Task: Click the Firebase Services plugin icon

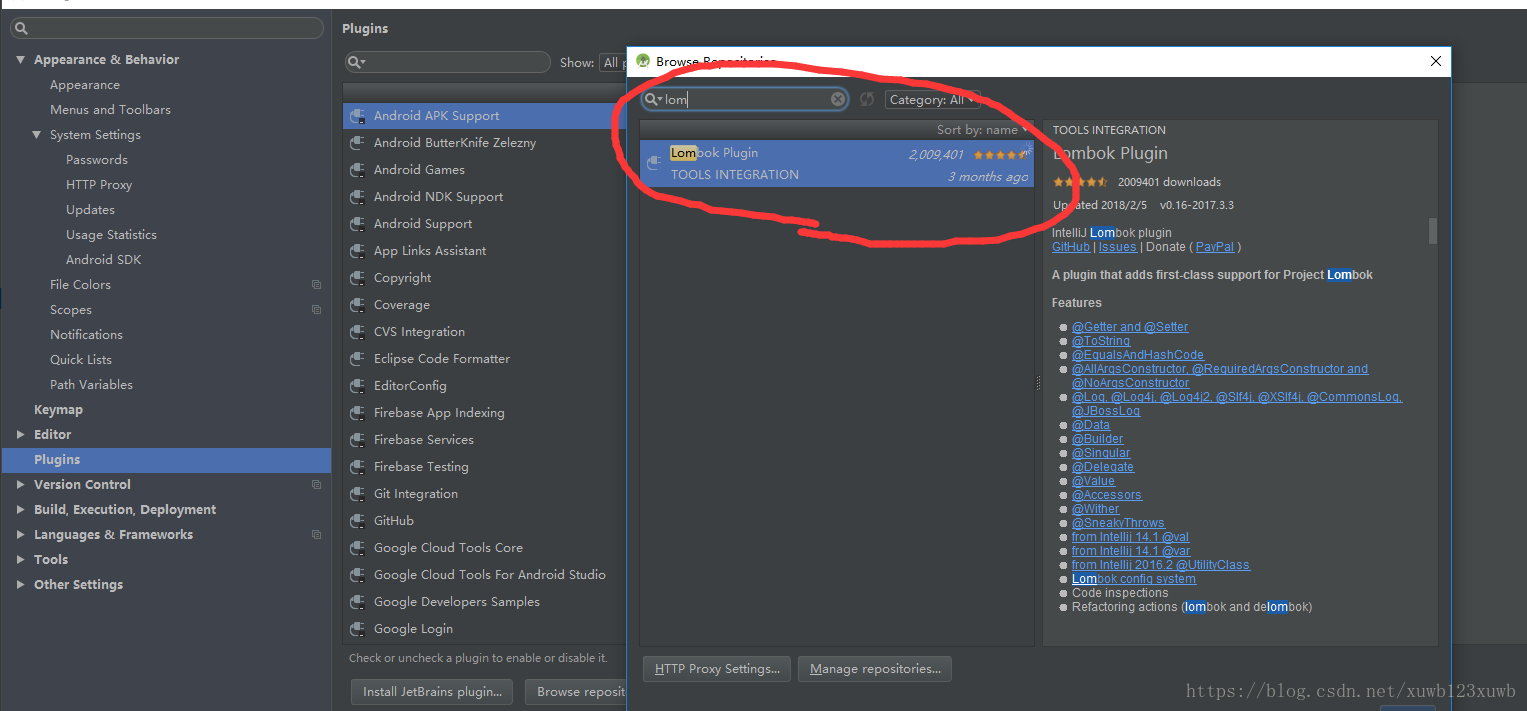Action: pyautogui.click(x=357, y=440)
